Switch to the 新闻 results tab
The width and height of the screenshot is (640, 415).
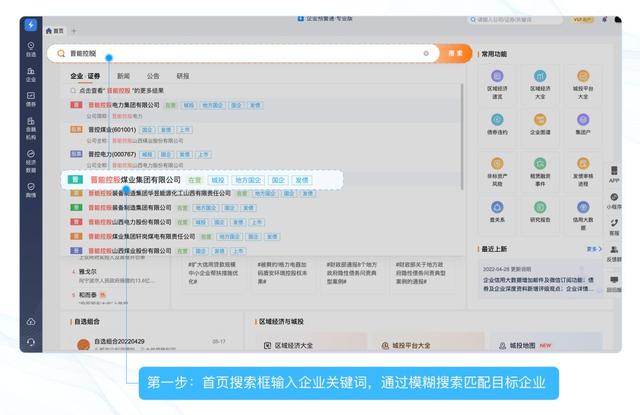[123, 76]
